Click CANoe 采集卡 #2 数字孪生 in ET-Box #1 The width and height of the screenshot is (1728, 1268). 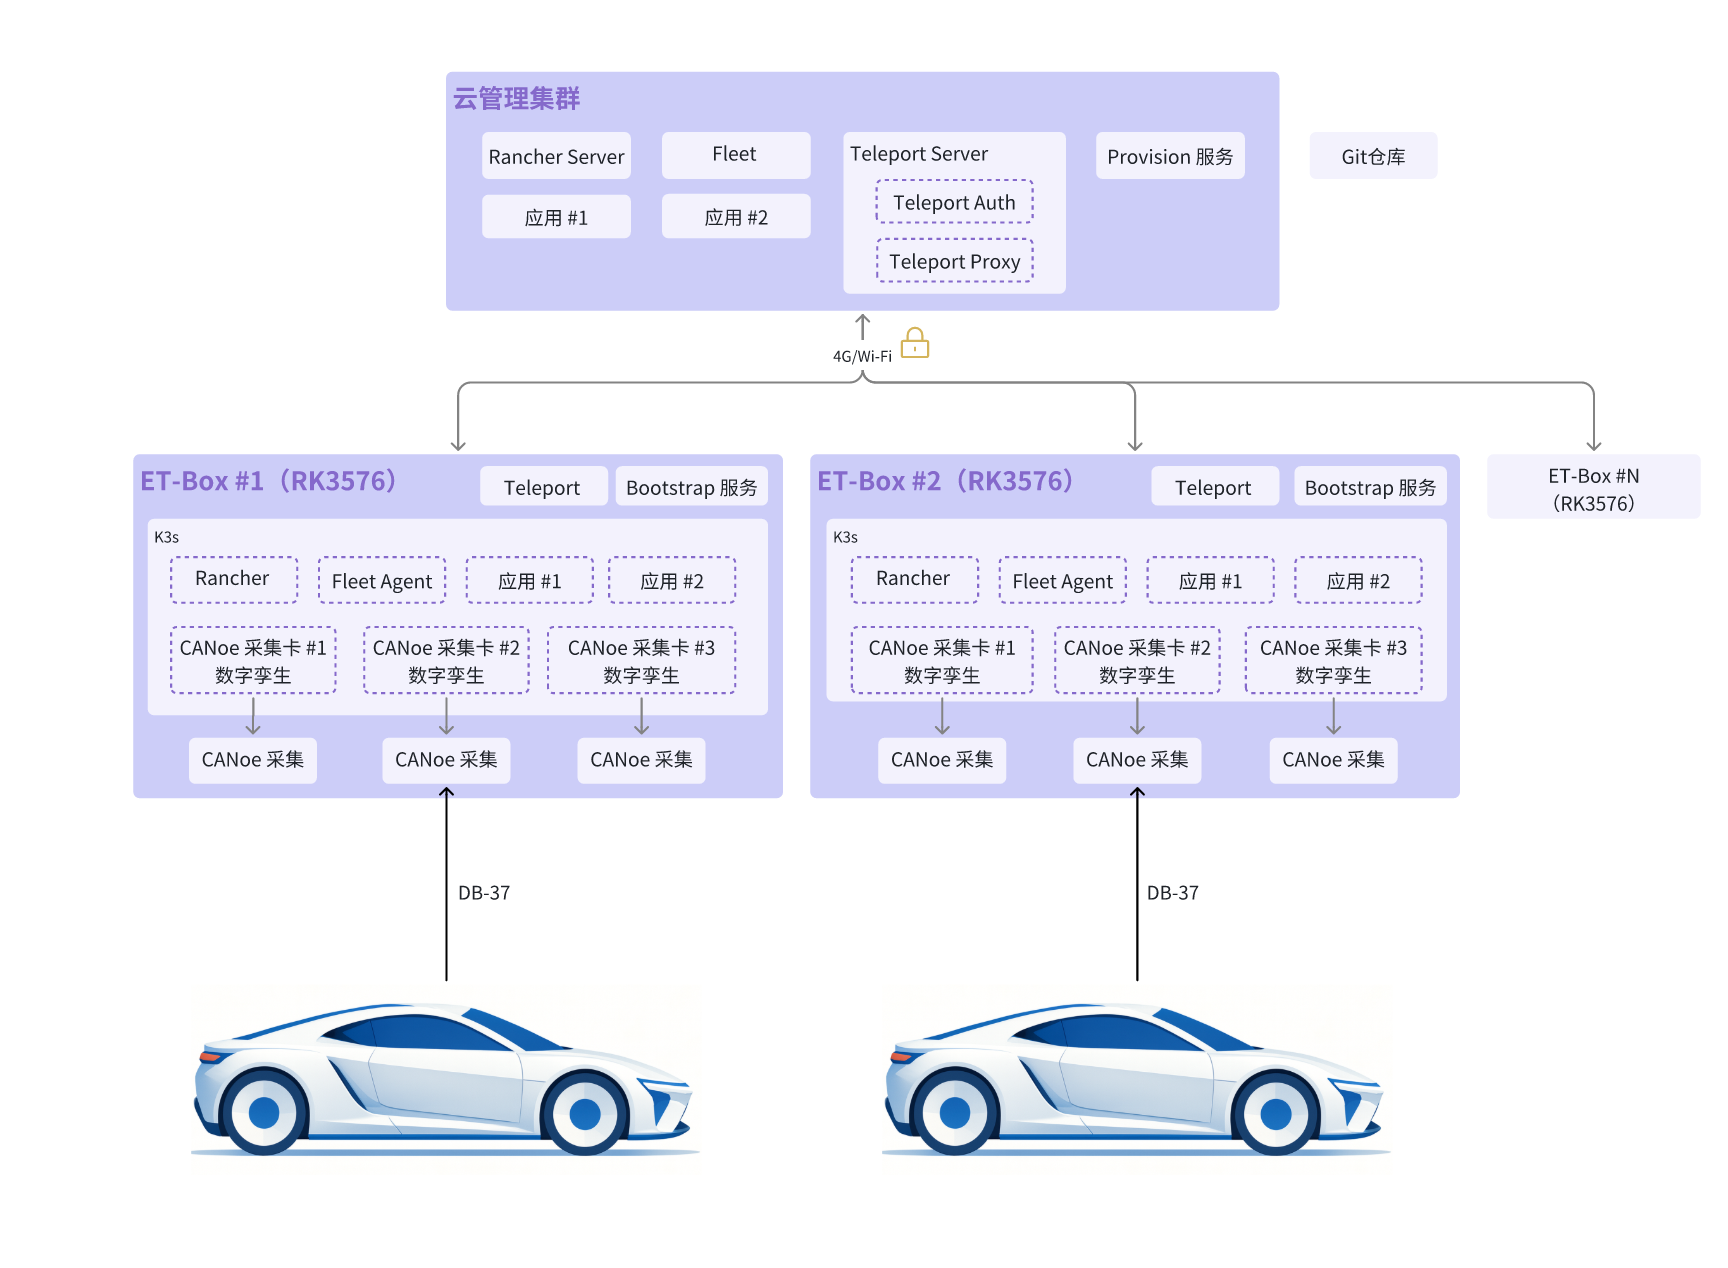coord(446,661)
